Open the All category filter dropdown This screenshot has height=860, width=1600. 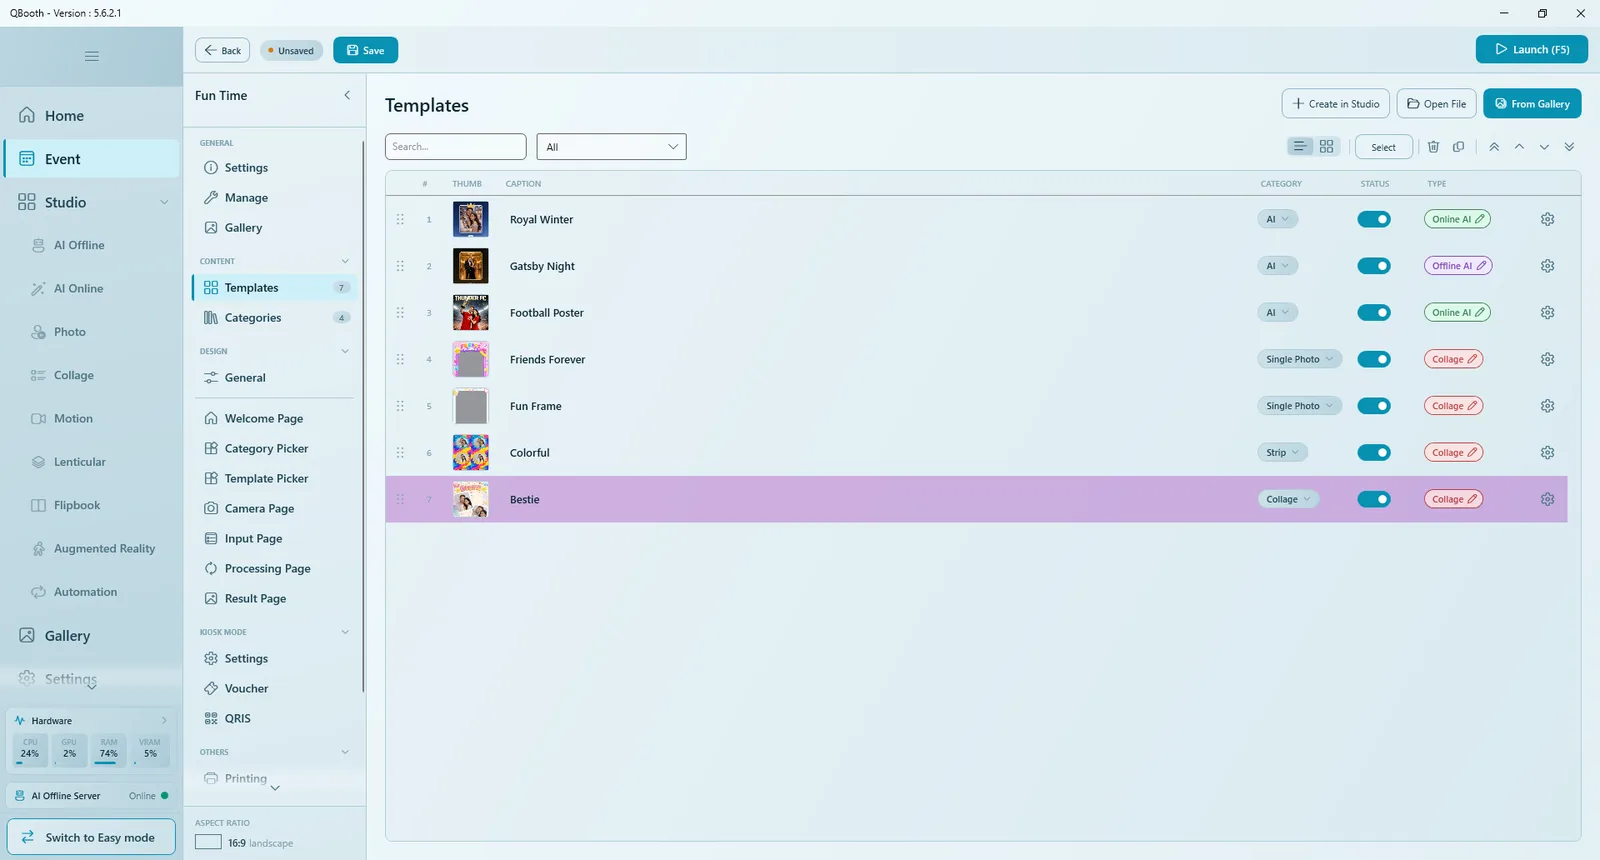(x=611, y=147)
